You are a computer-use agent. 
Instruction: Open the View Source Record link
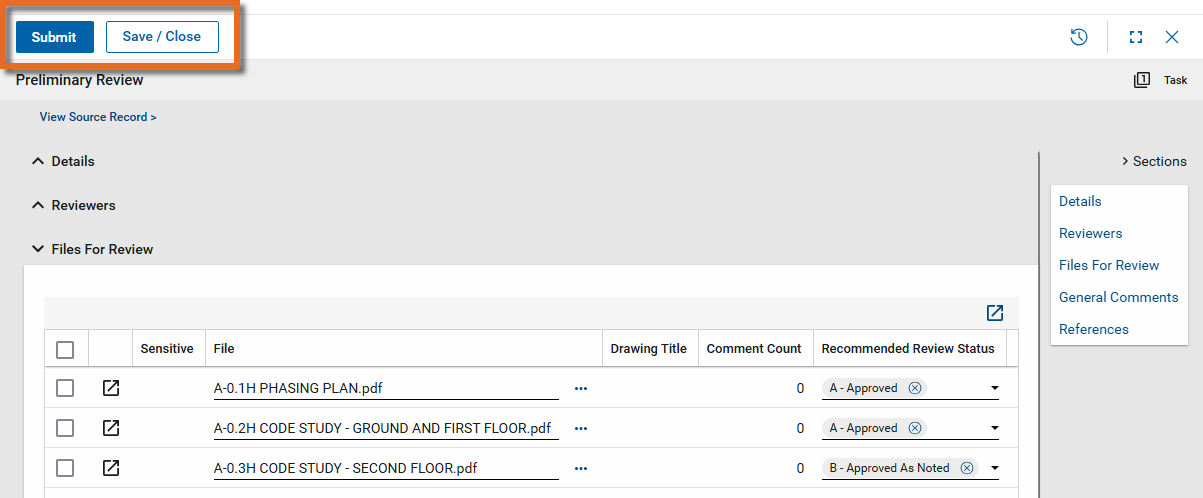click(98, 117)
